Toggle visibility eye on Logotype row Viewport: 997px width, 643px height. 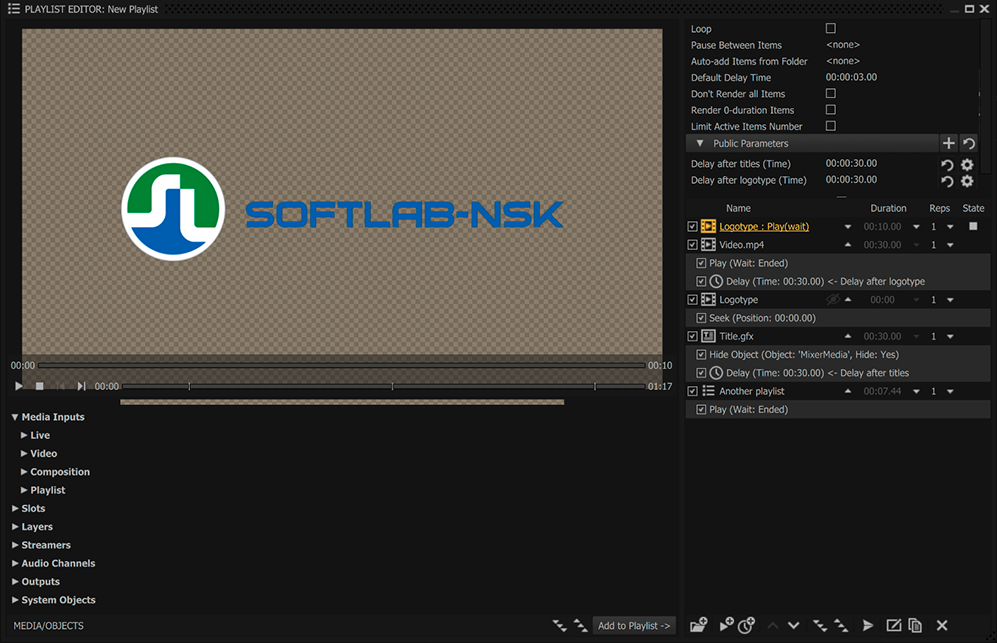point(832,299)
